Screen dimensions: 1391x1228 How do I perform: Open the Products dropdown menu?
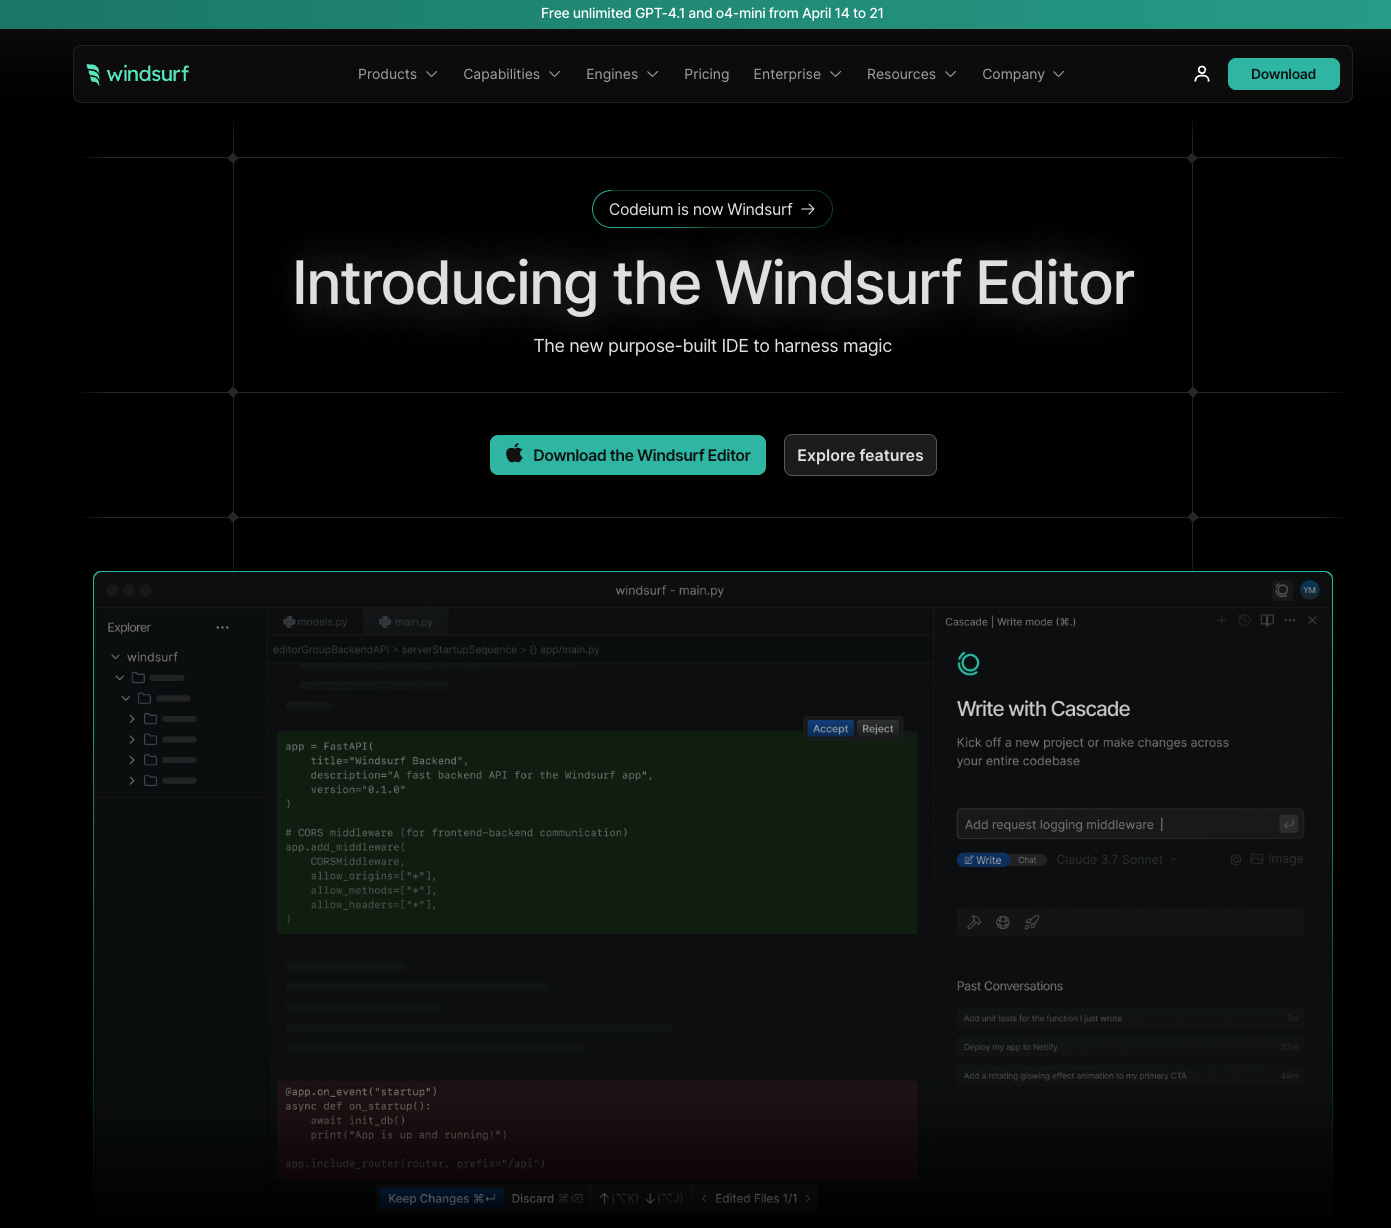tap(398, 74)
